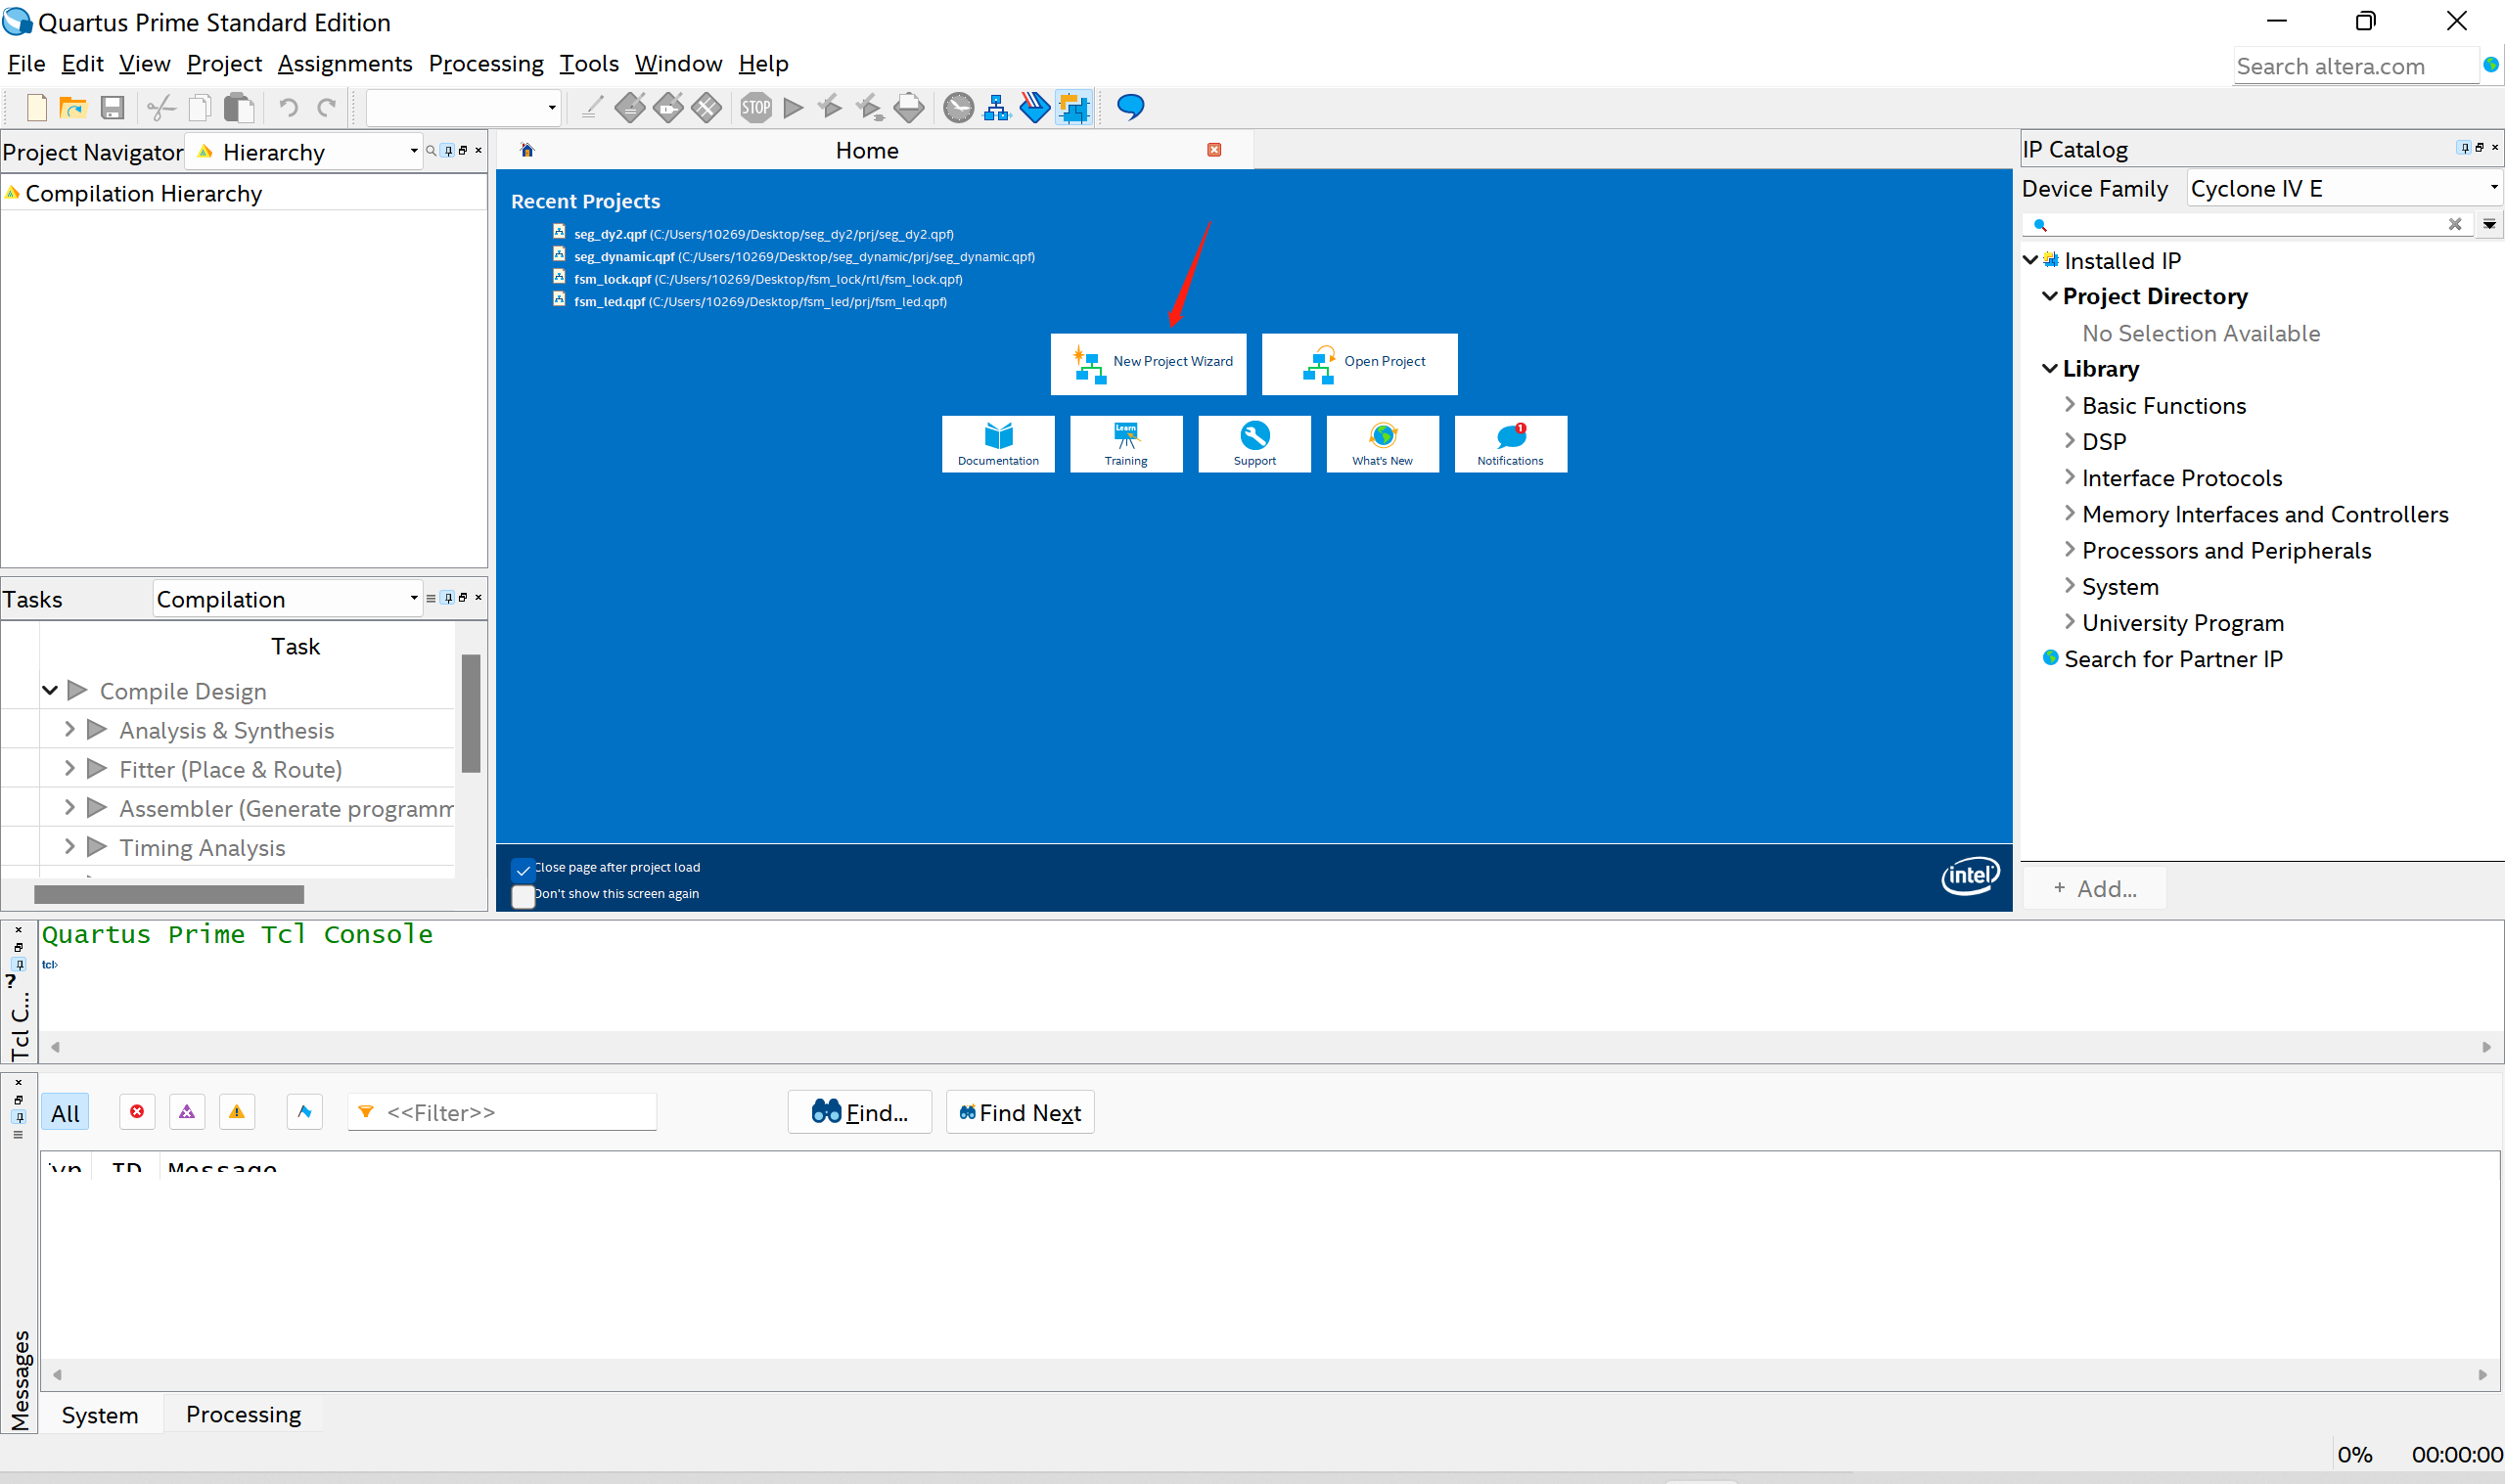Open the empty toolbar project dropdown
This screenshot has height=1484, width=2505.
click(463, 107)
